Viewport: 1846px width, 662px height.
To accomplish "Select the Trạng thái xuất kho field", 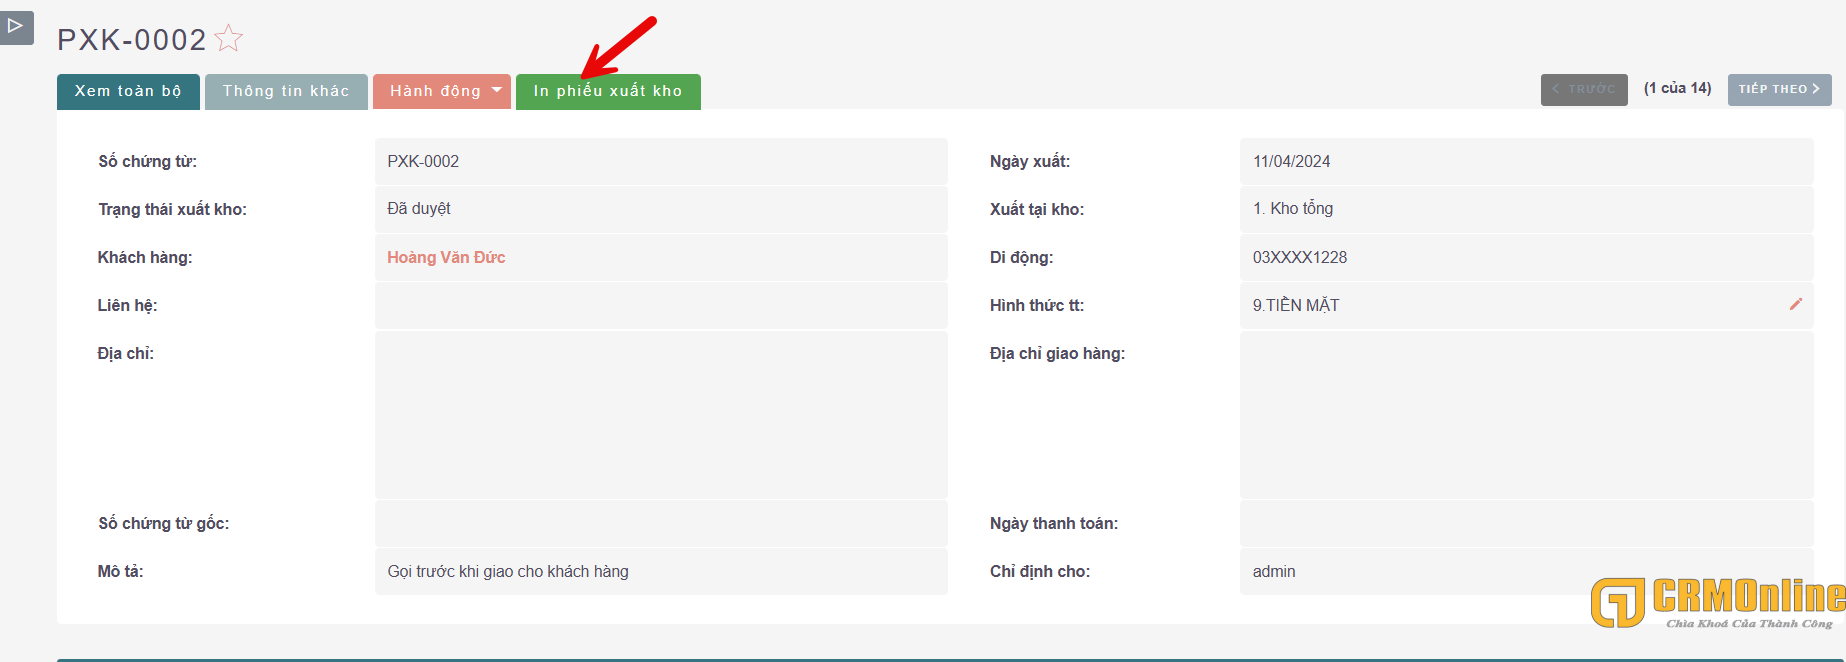I will click(x=660, y=209).
